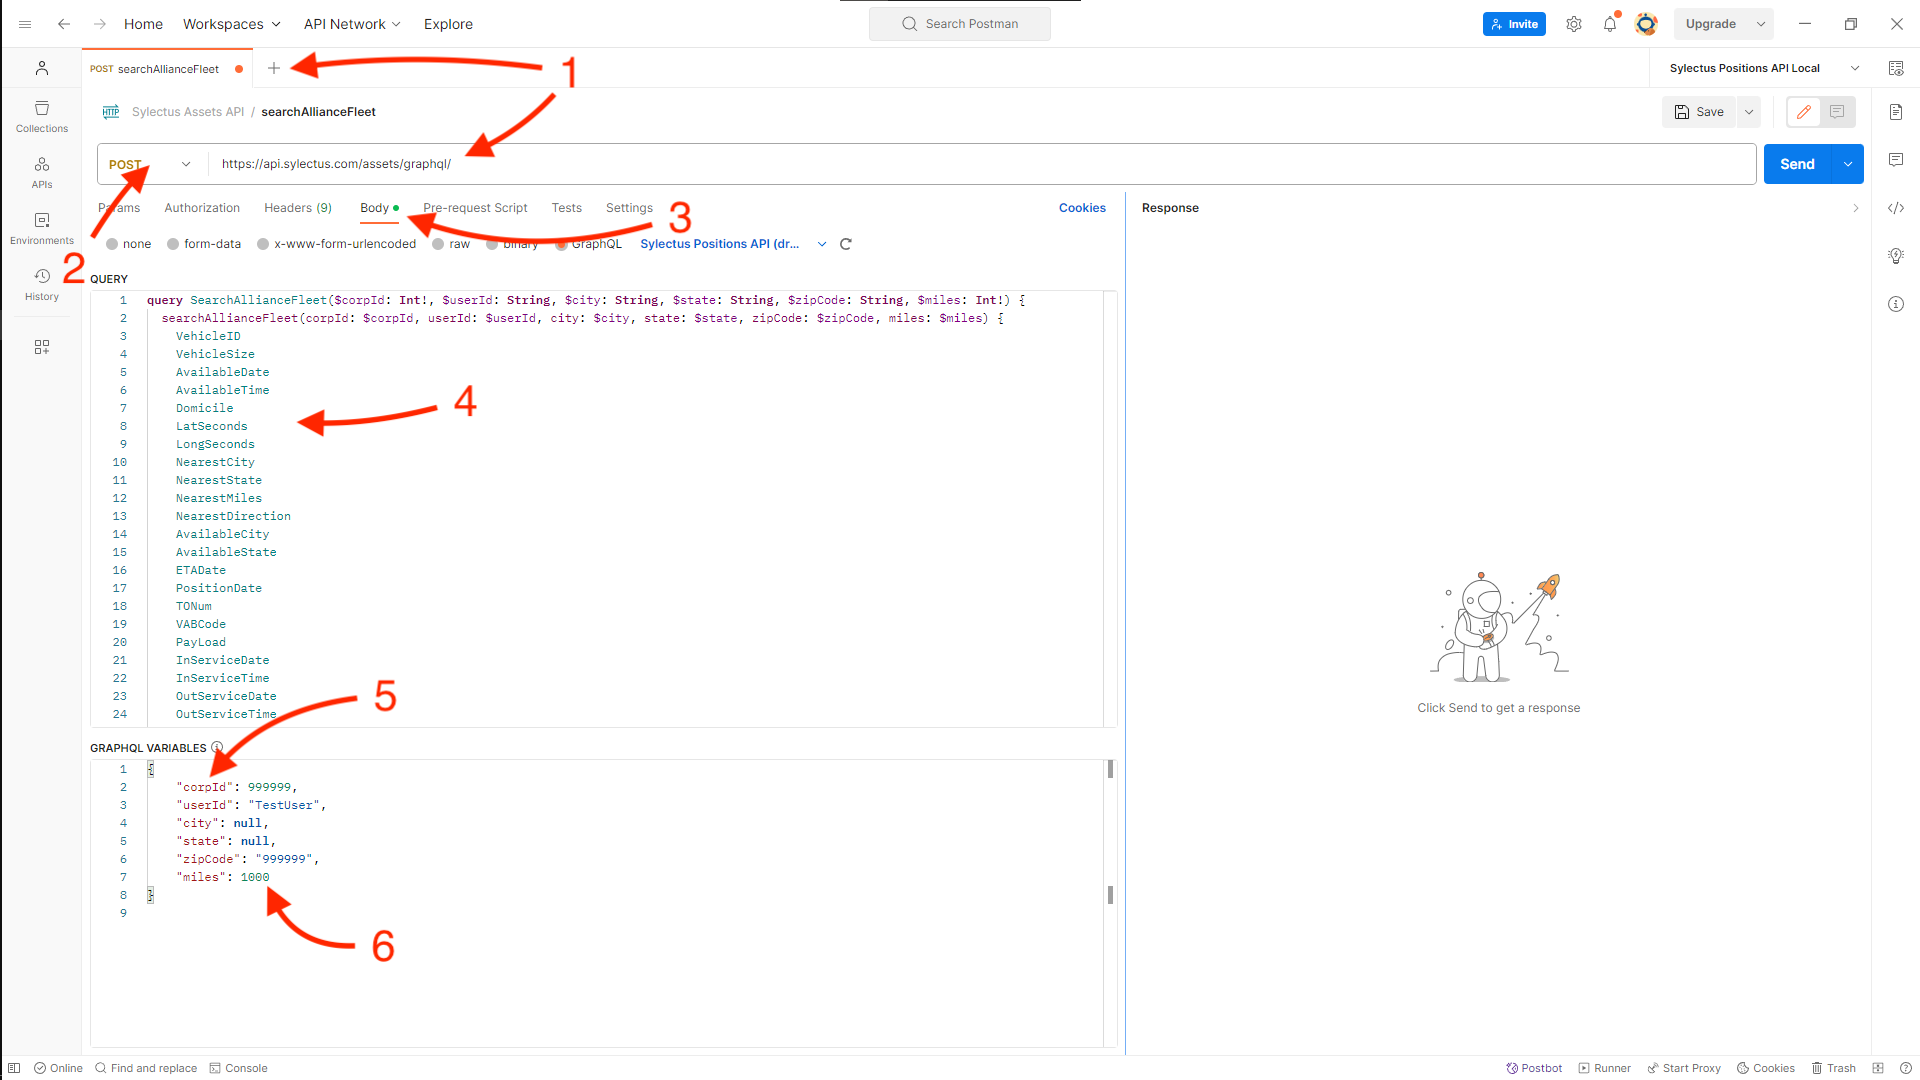Open the Code snippet panel on the right
1920x1080 pixels.
1896,208
